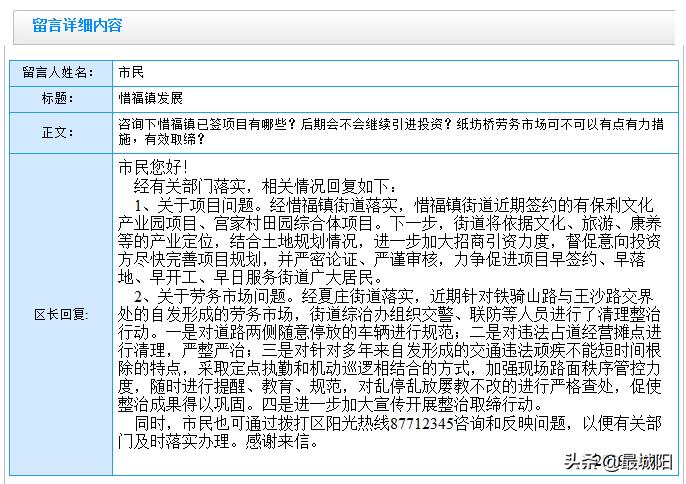The width and height of the screenshot is (686, 484).
Task: Select the 留言人姓名: label cell
Action: tap(61, 73)
